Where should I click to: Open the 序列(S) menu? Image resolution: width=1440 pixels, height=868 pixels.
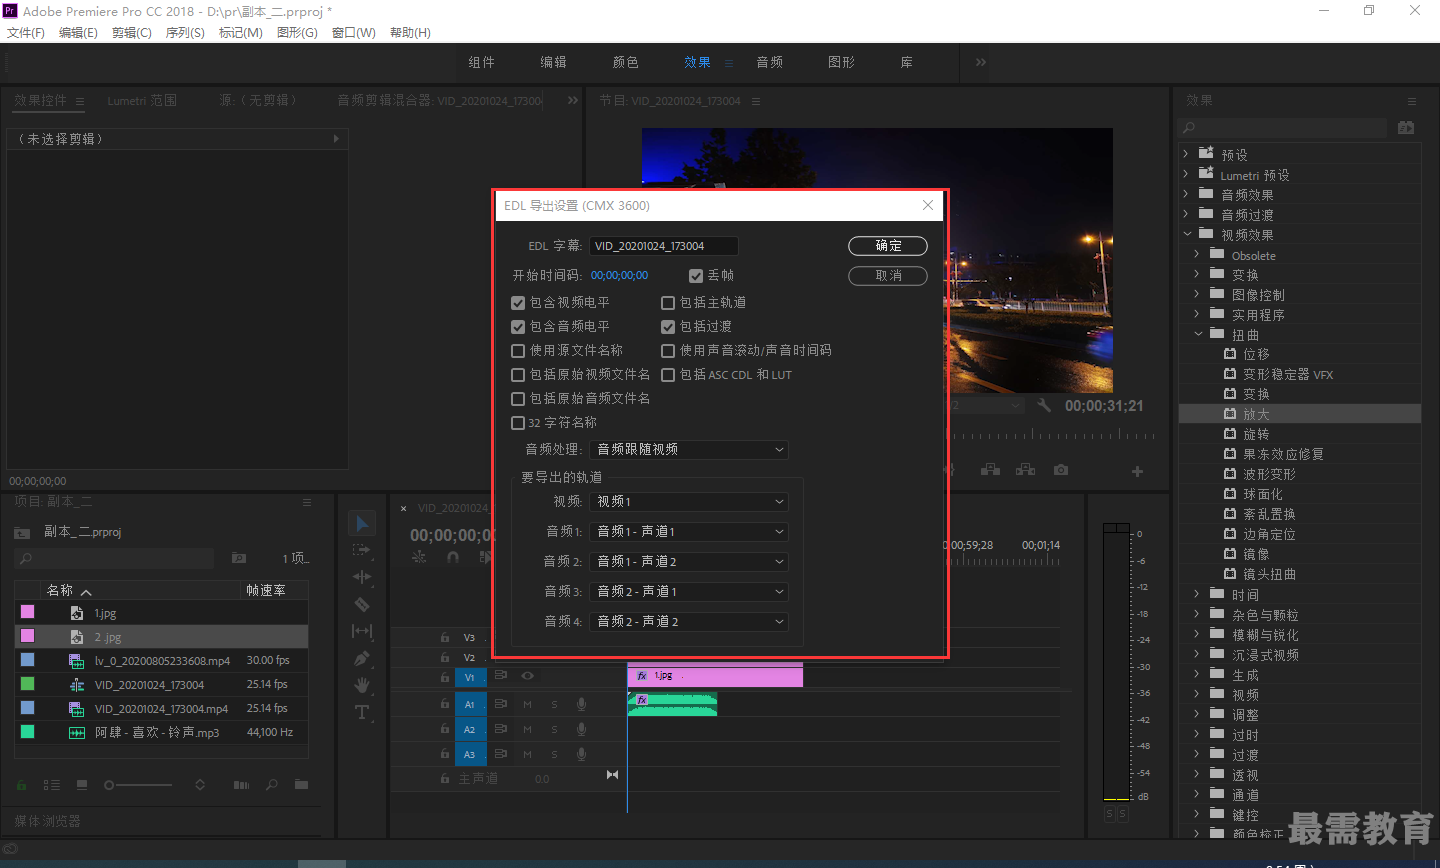point(185,33)
